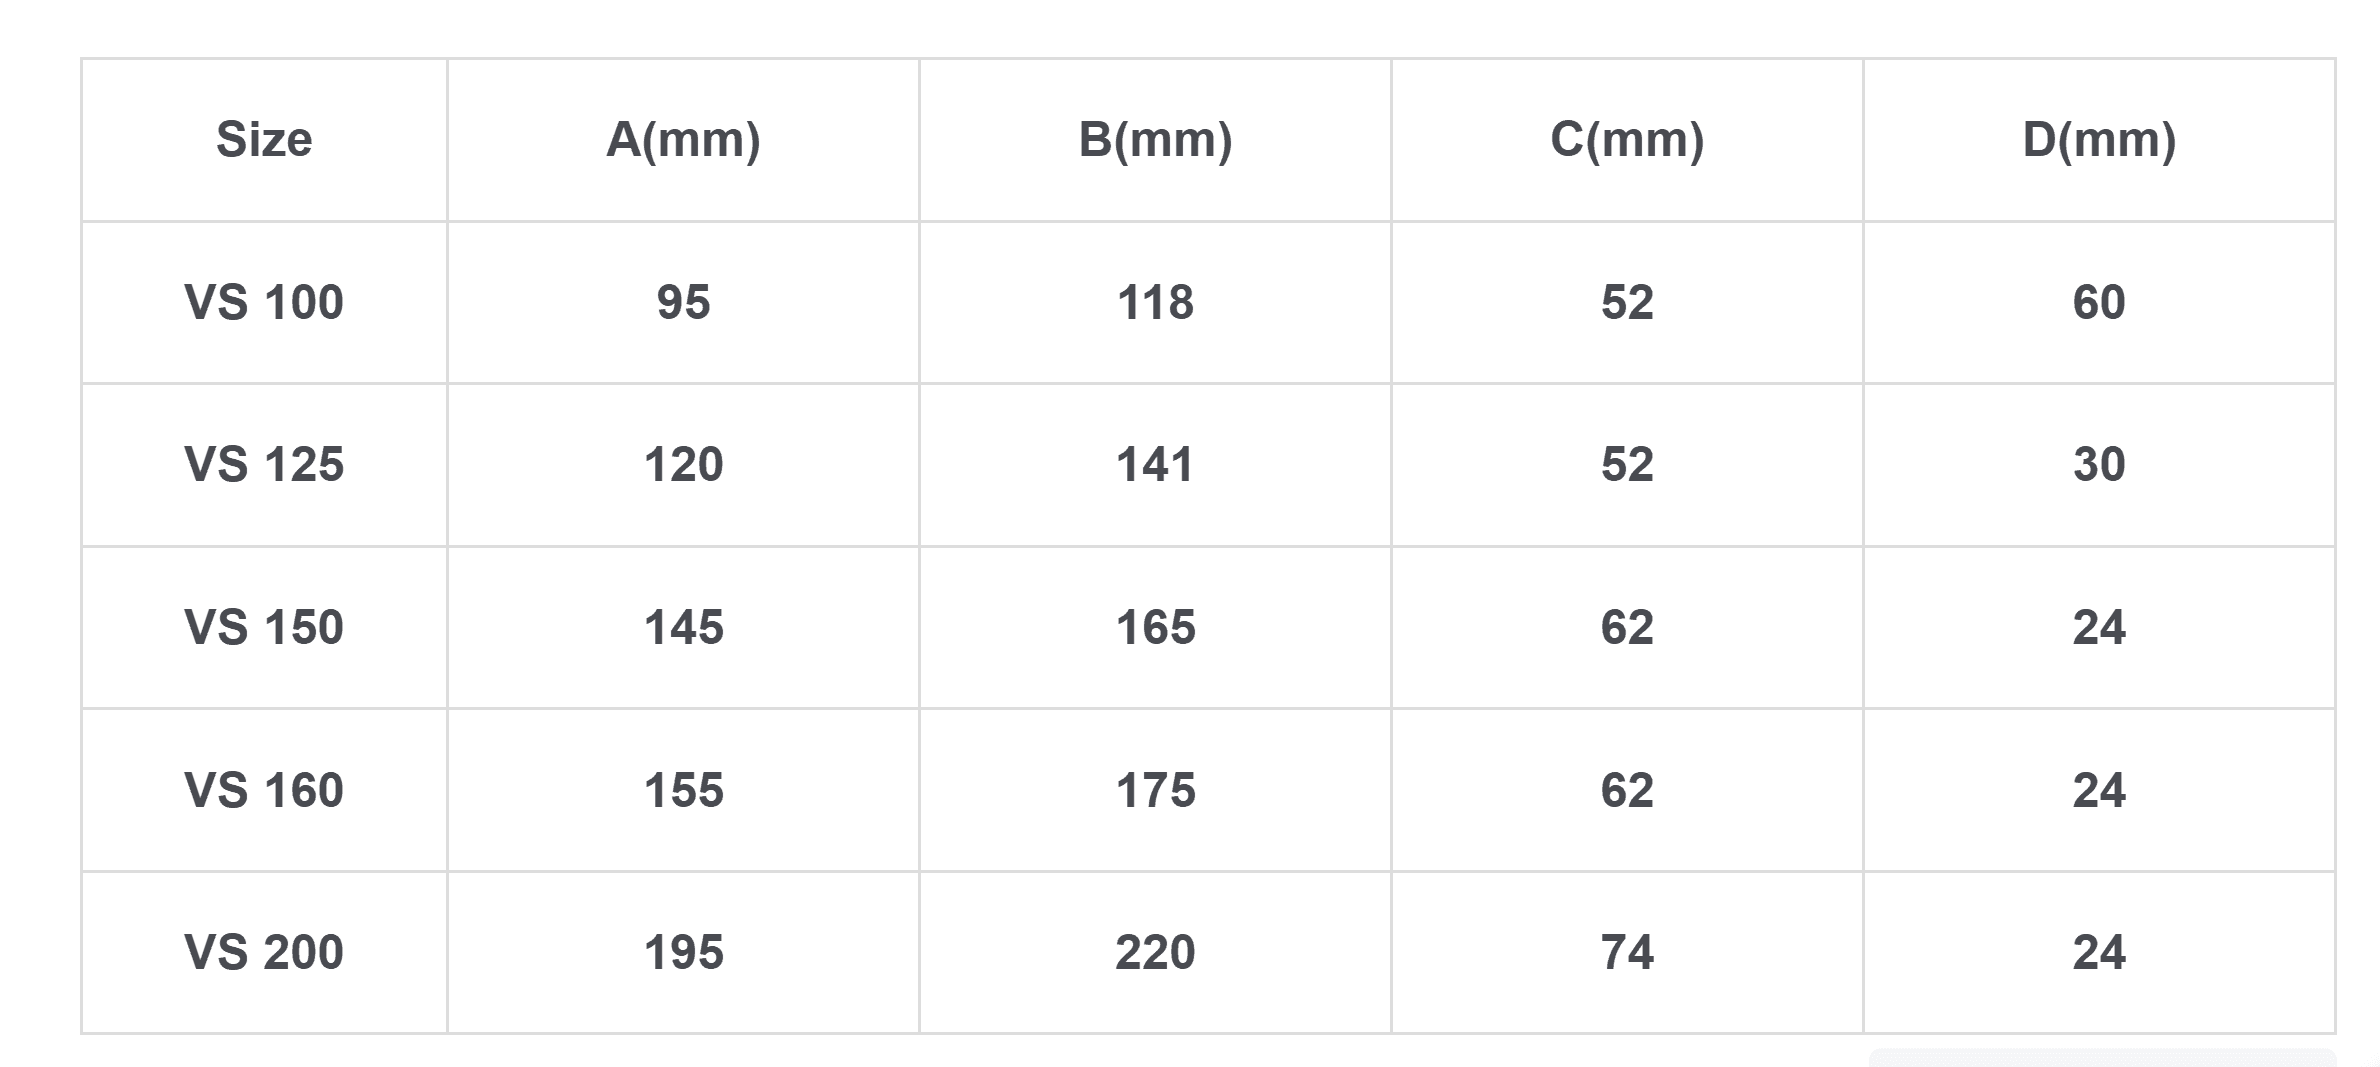Click the B value 165 cell

click(x=1155, y=628)
